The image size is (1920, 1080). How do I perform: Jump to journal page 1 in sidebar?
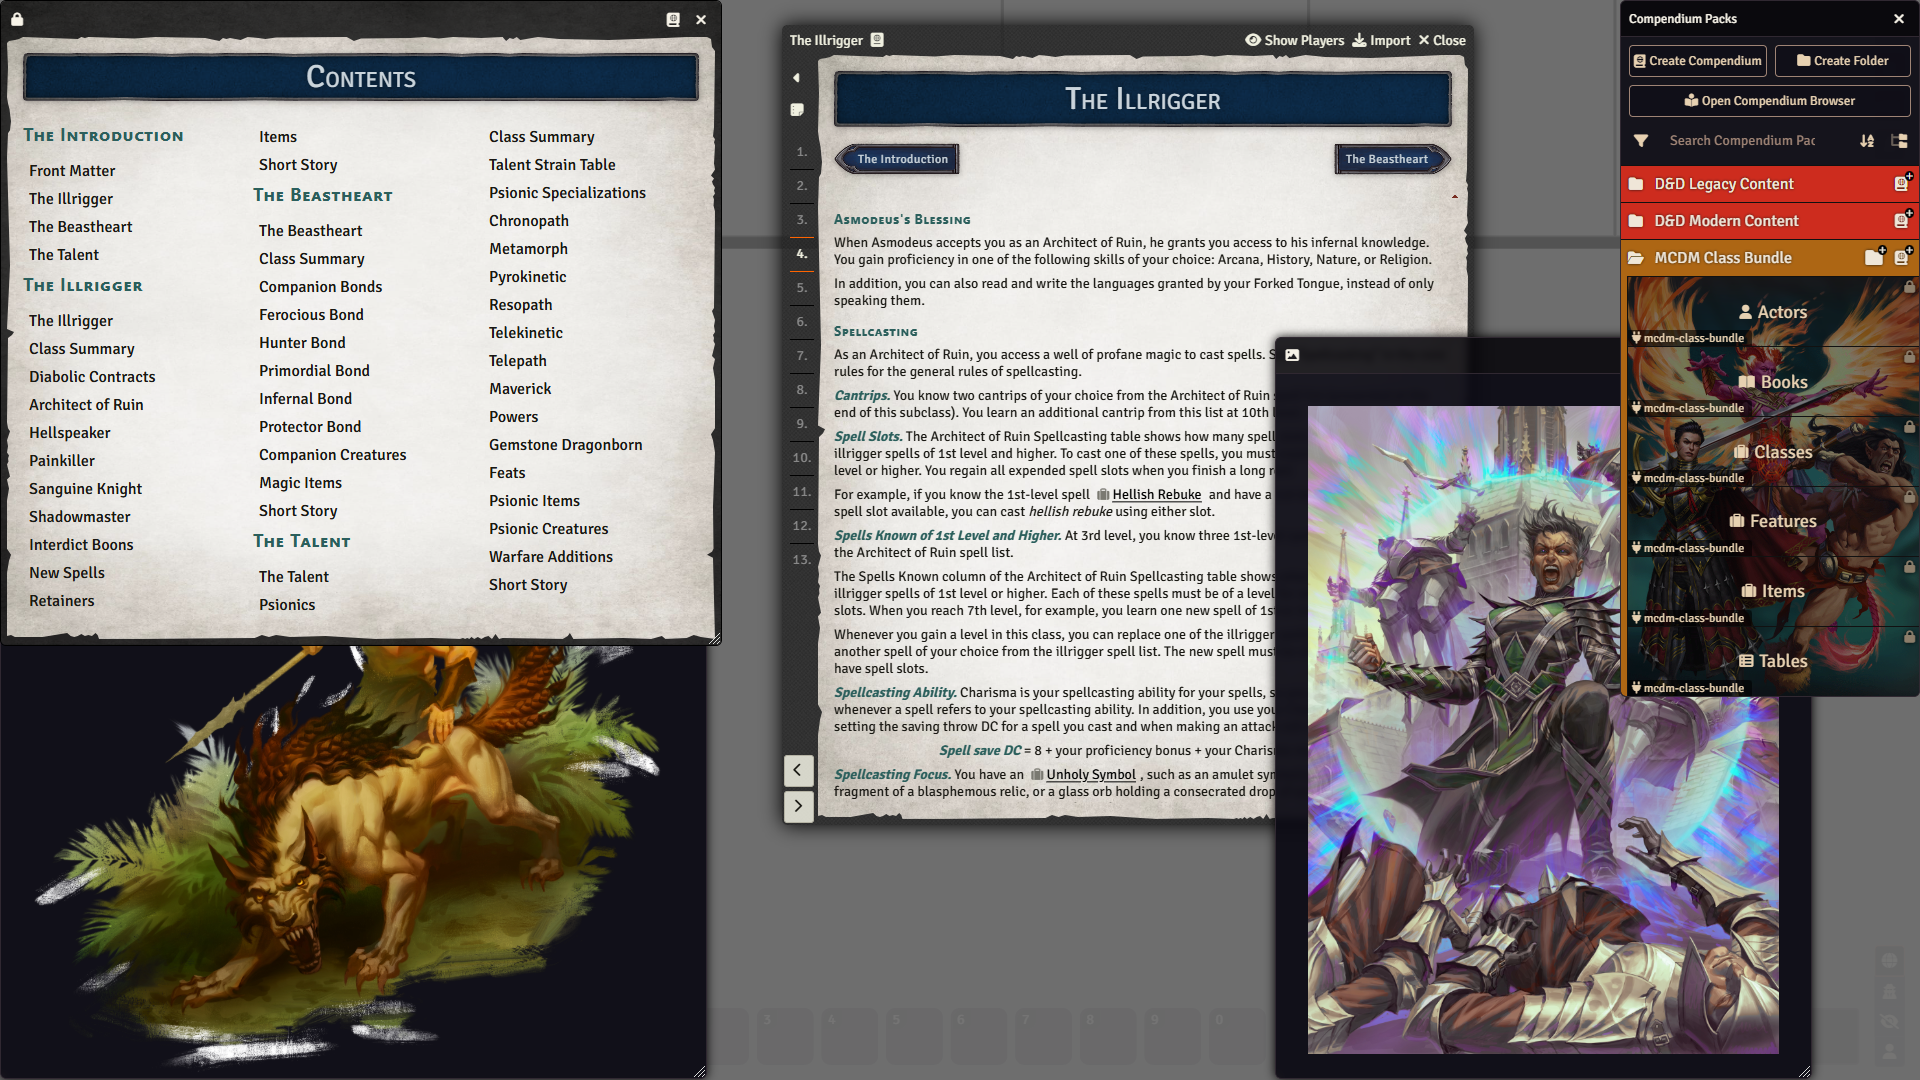802,152
